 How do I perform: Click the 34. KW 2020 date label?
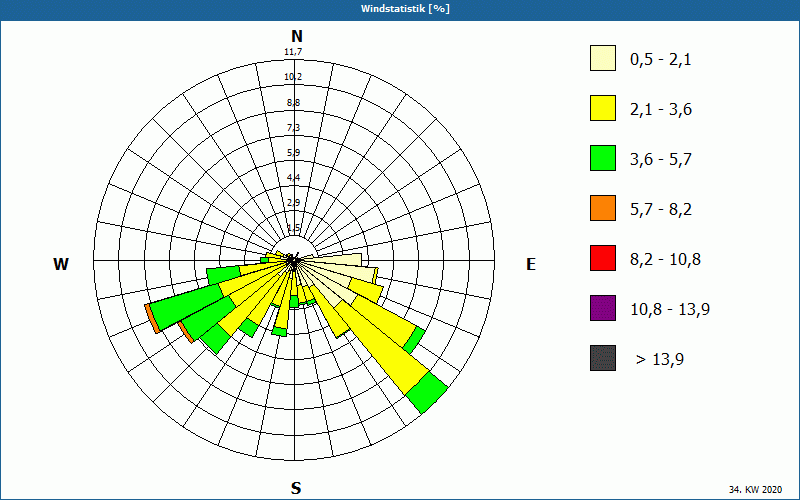point(755,489)
